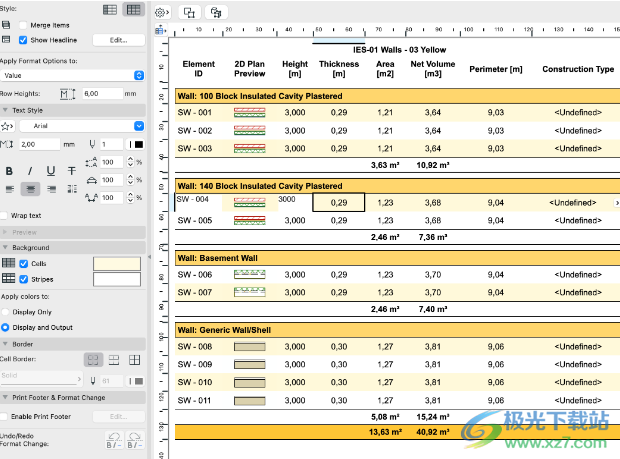Collapse Print Footer & Format Change section

pos(5,397)
